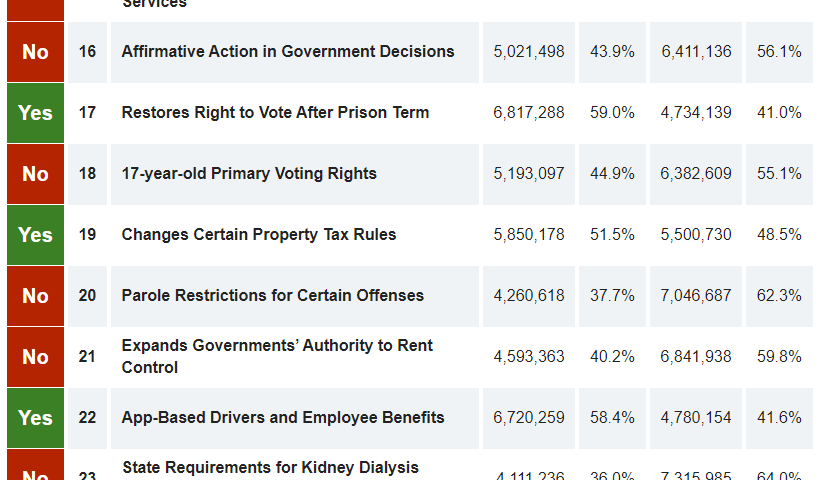The image size is (826, 480).
Task: Click proposition number 19 cell
Action: pyautogui.click(x=88, y=235)
